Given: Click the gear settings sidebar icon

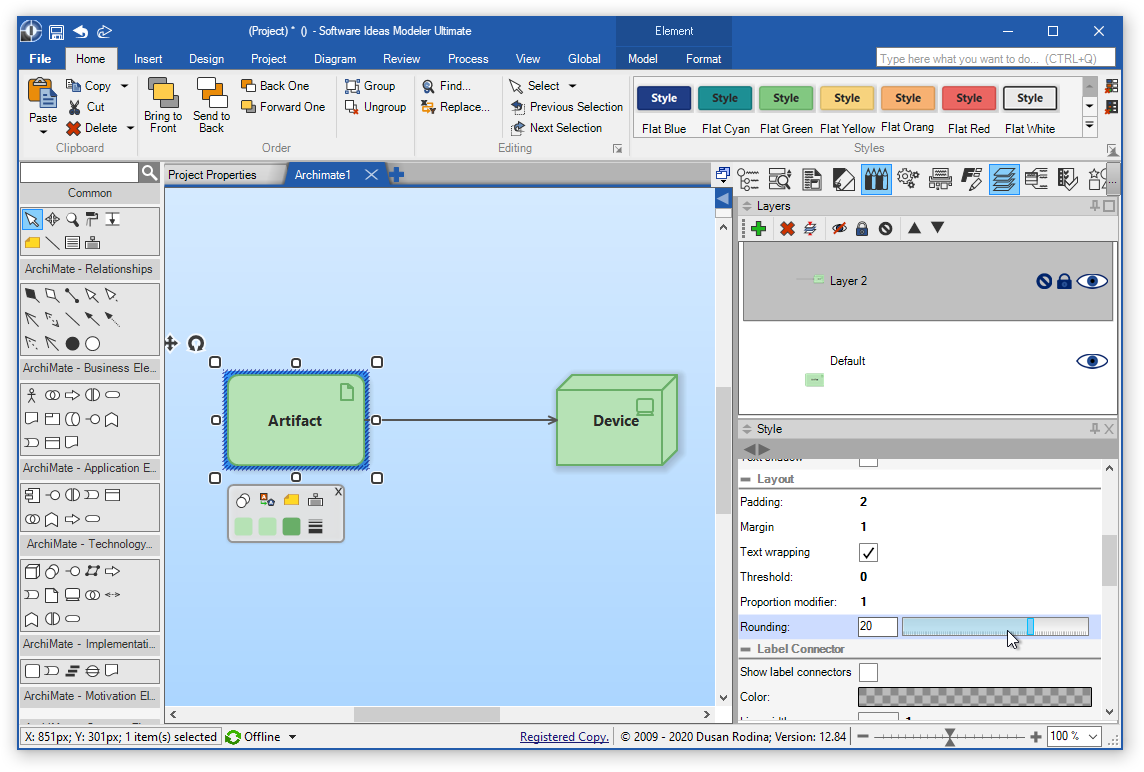Looking at the screenshot, I should click(908, 178).
